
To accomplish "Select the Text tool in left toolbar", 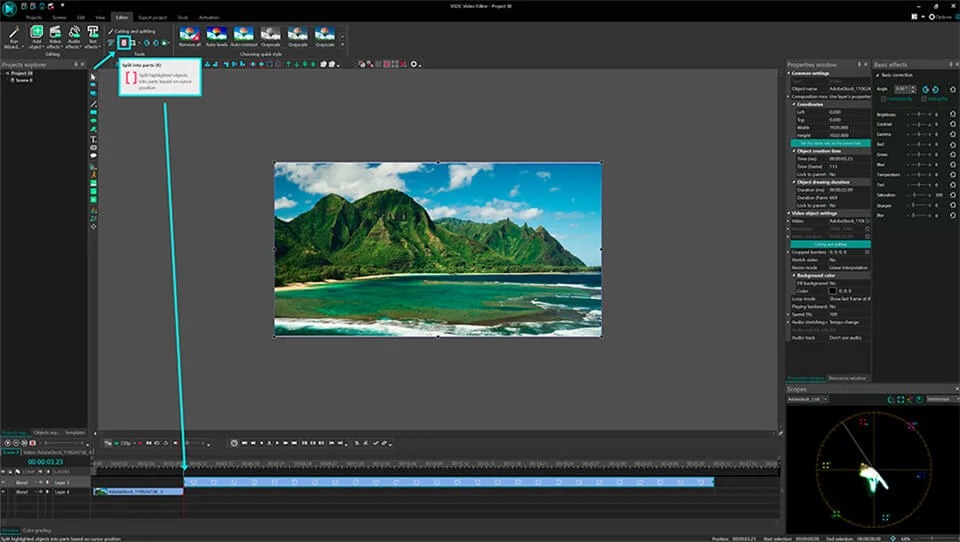I will click(93, 139).
